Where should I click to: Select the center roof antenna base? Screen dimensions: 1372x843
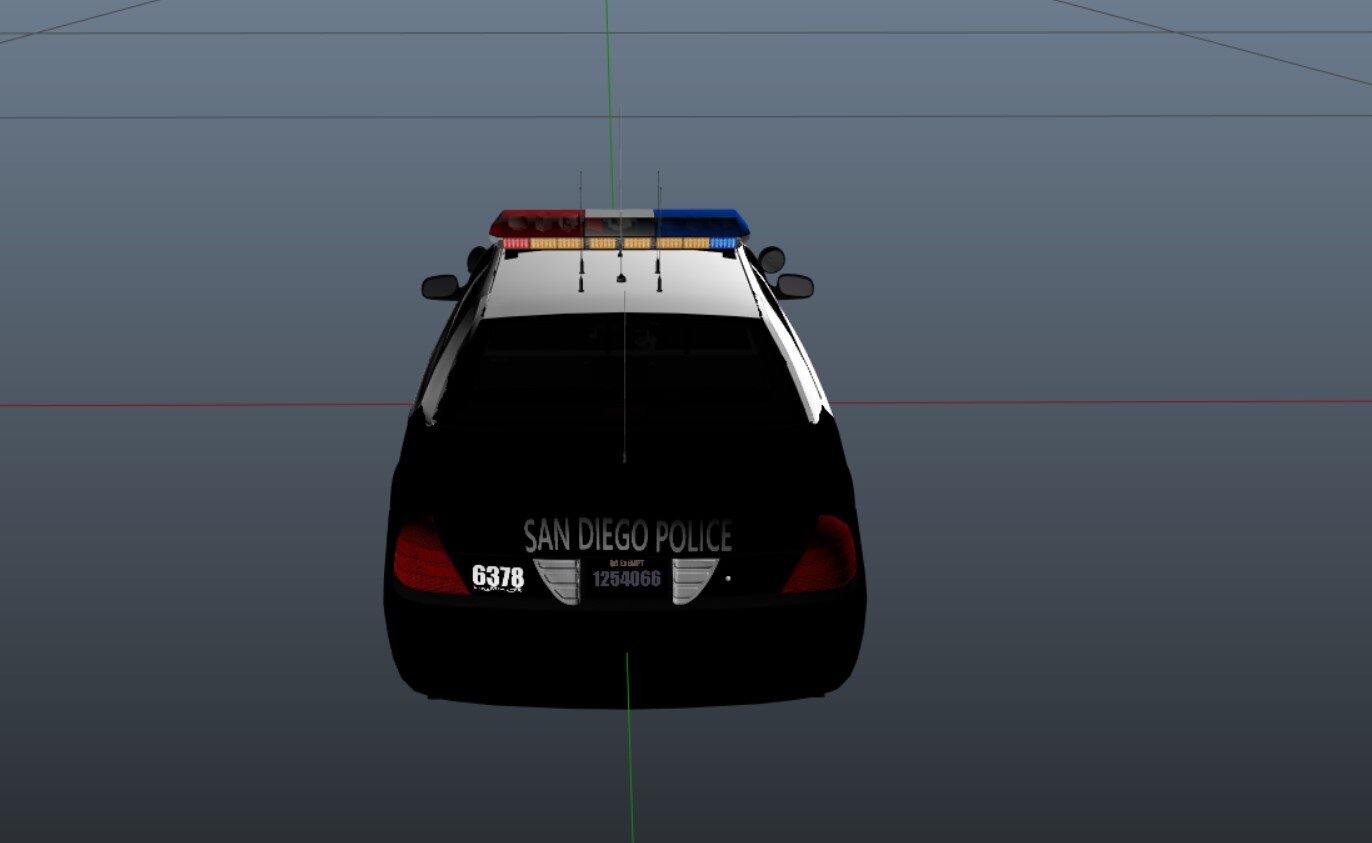tap(620, 276)
